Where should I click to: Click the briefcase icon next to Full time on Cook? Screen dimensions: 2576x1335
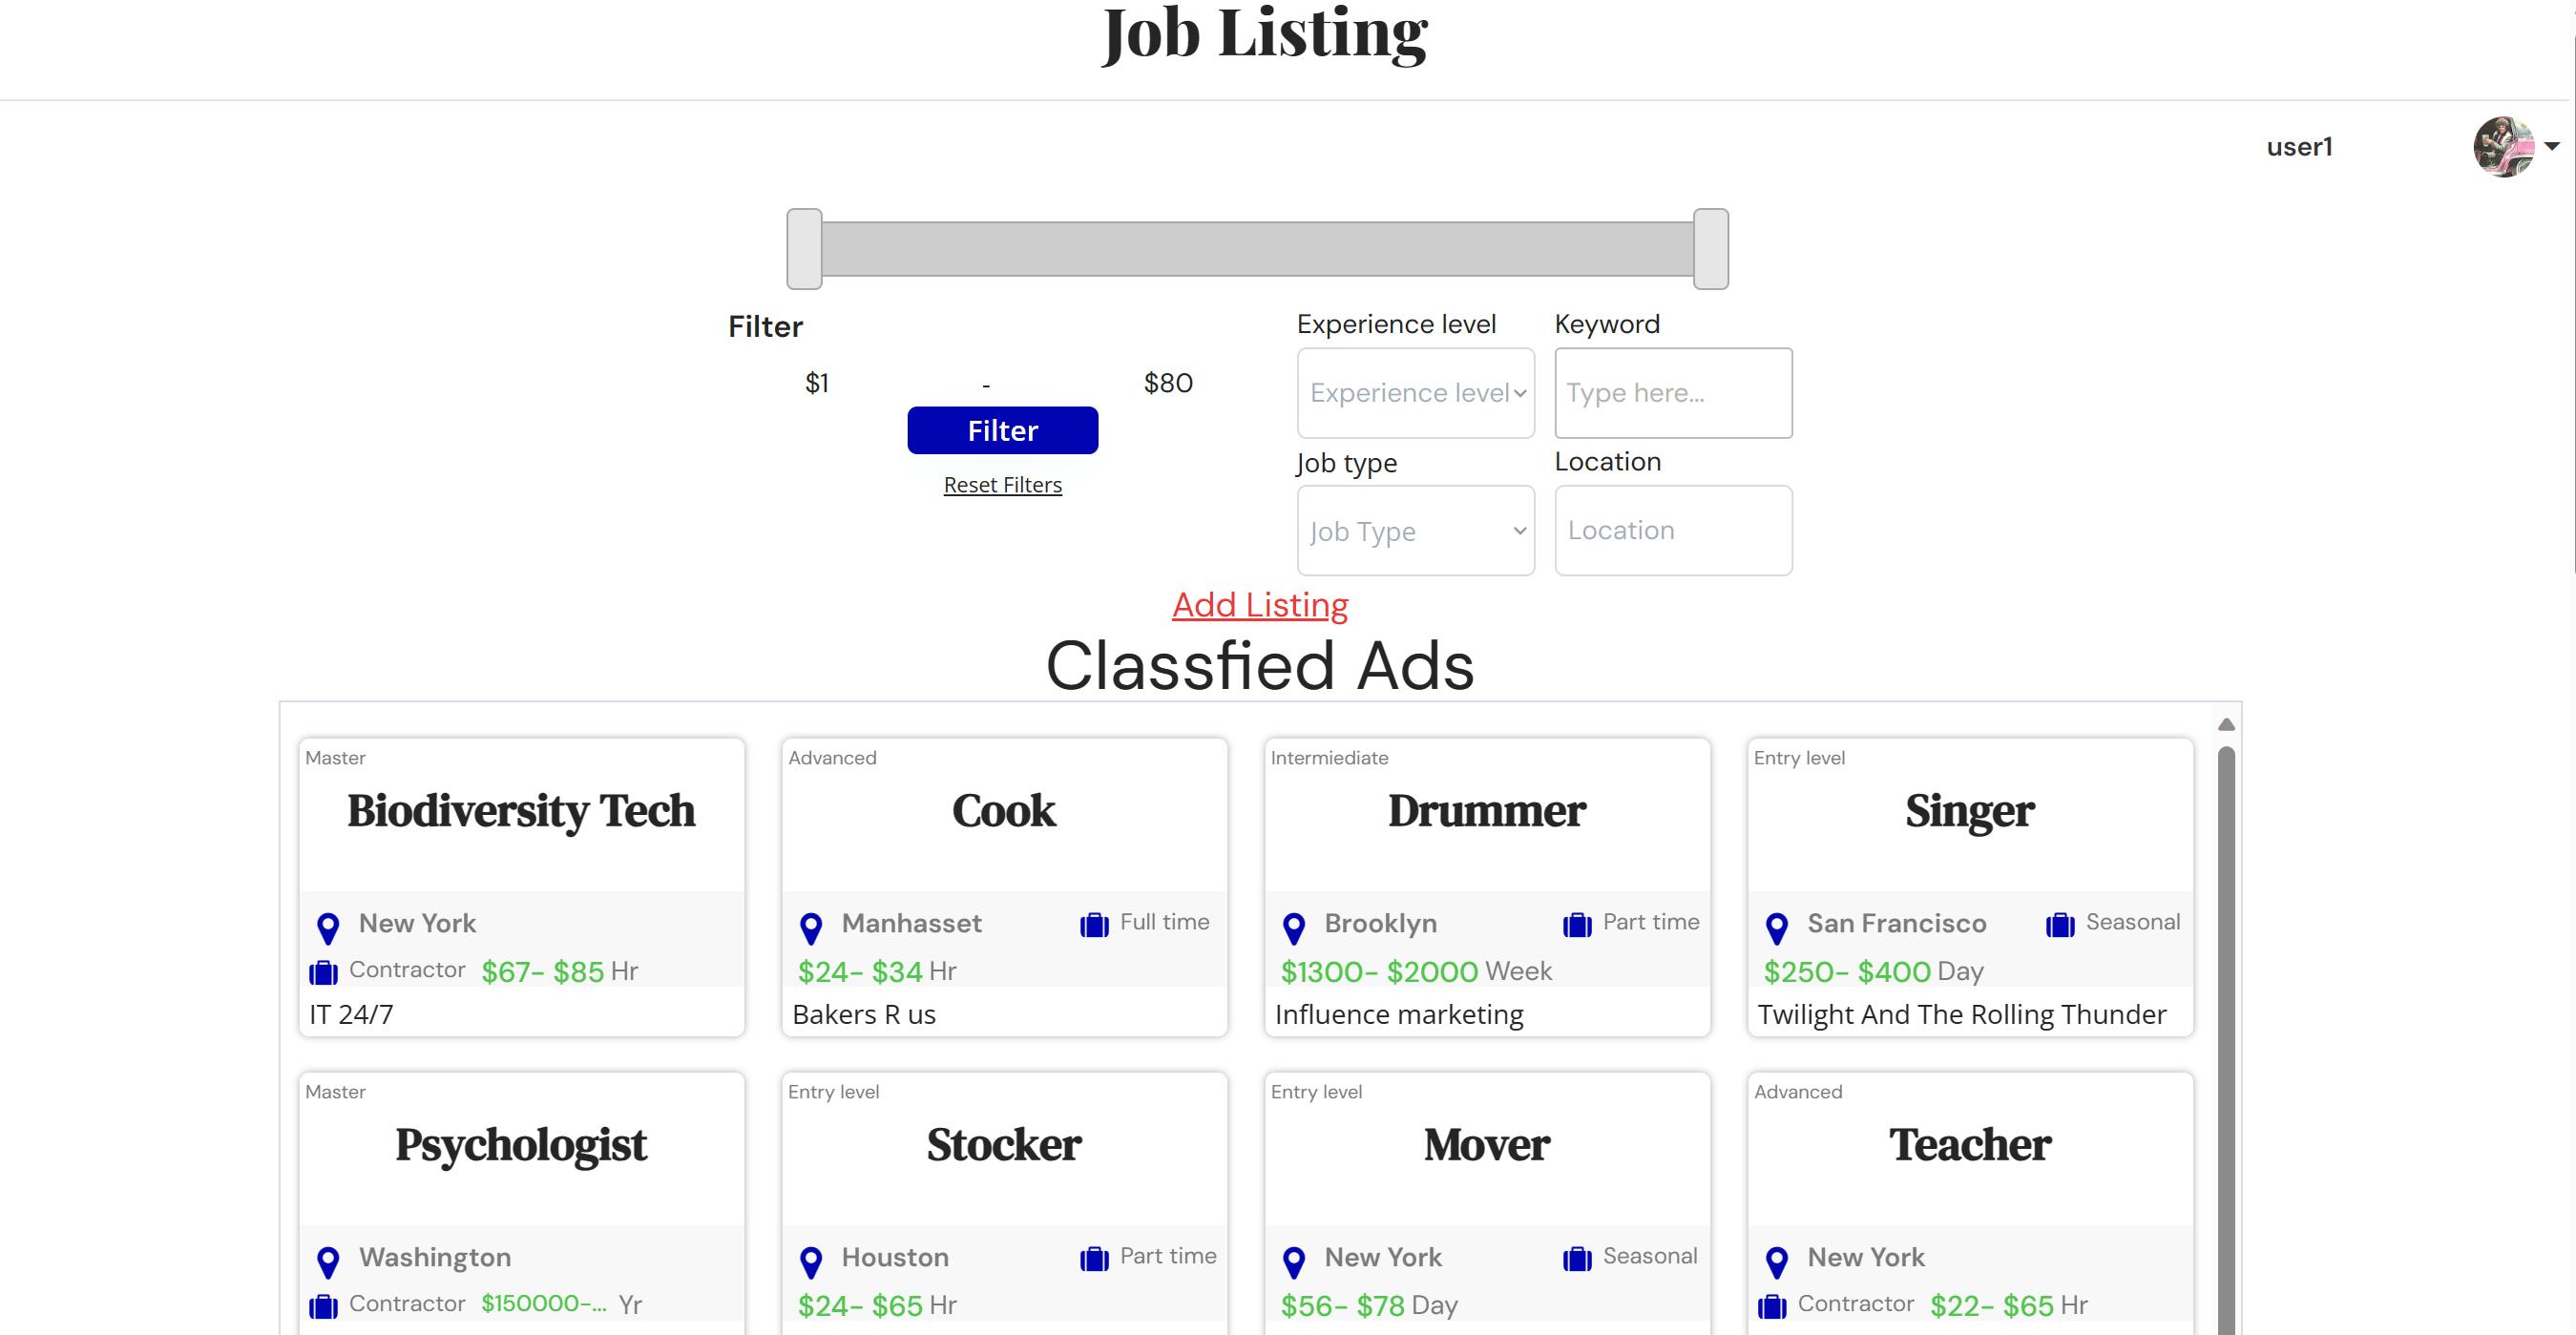pyautogui.click(x=1094, y=924)
